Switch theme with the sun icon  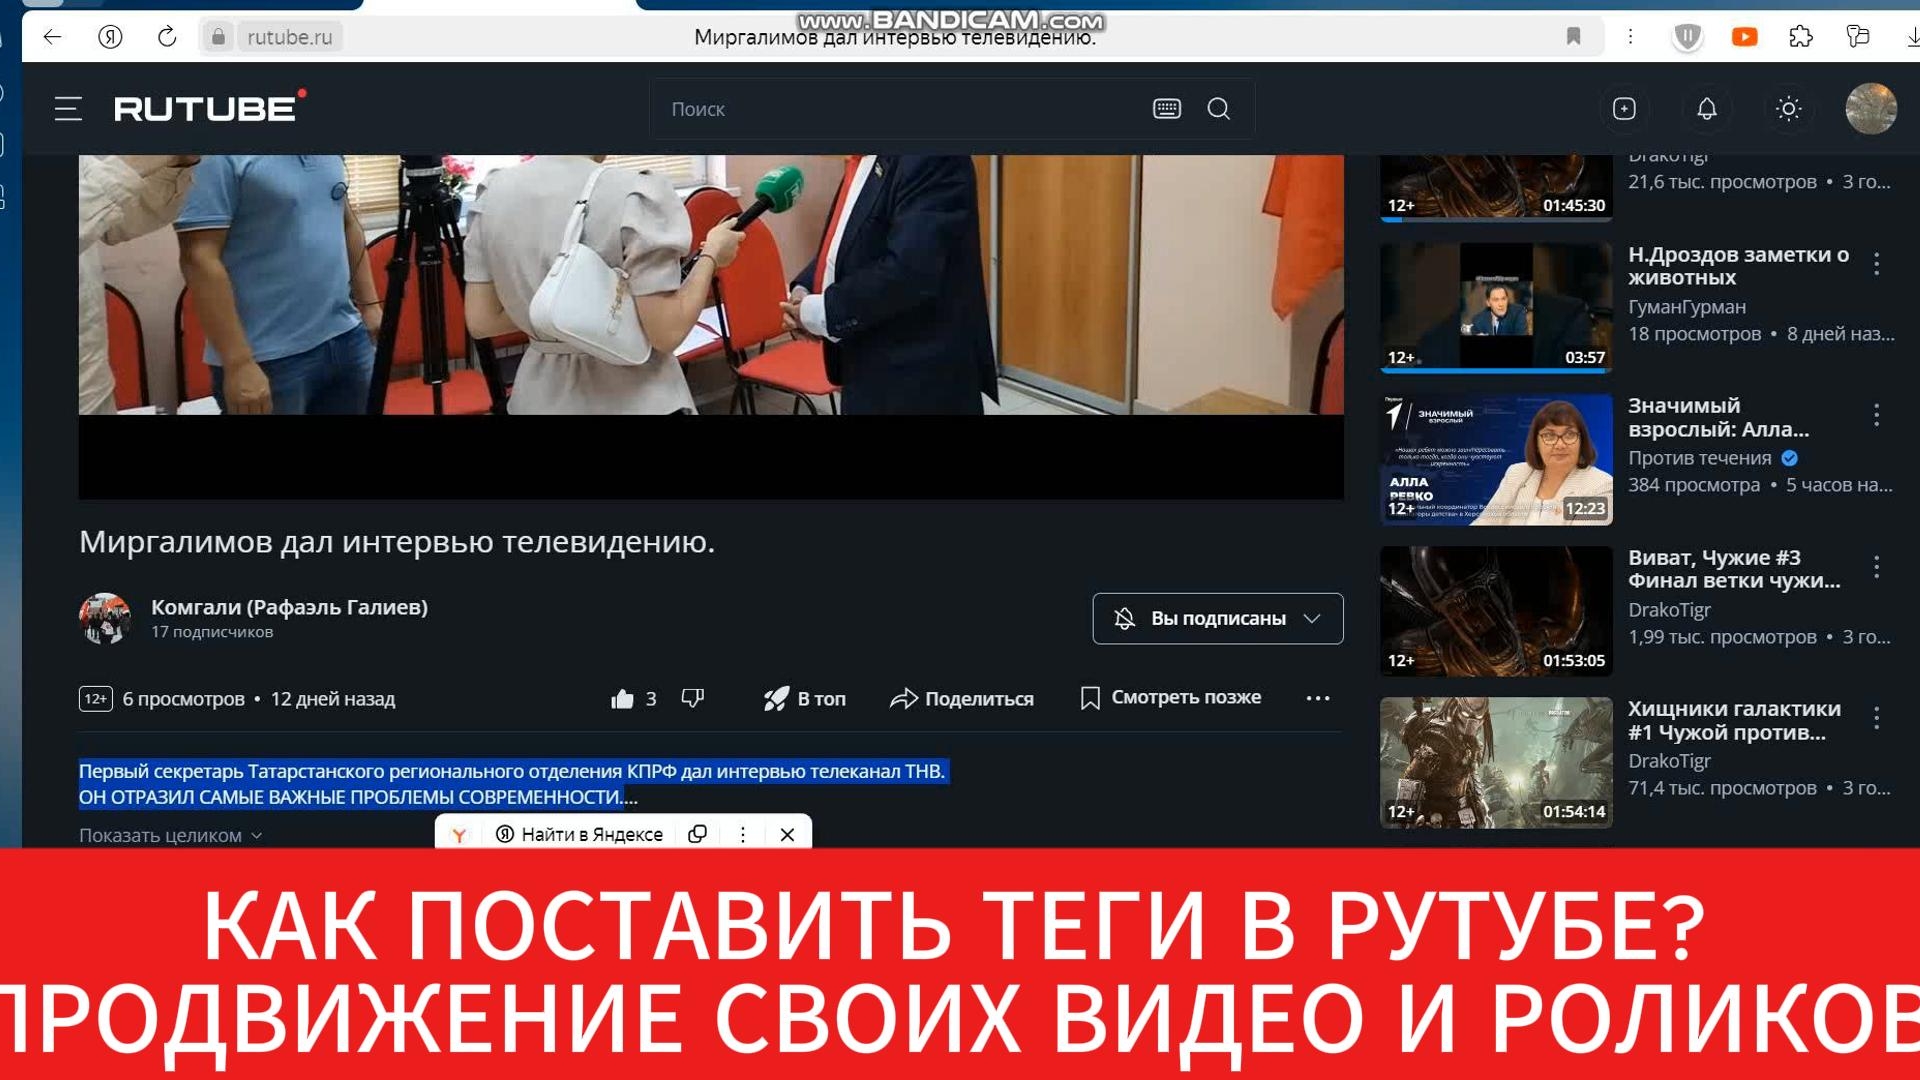tap(1789, 108)
